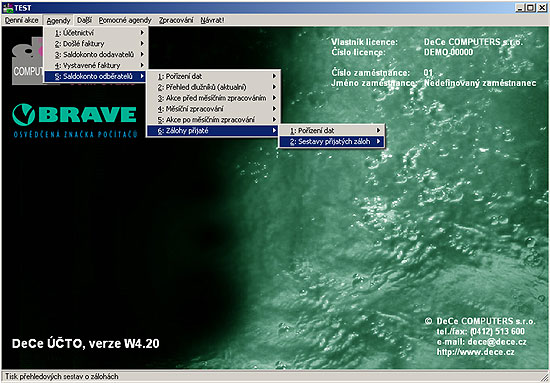Image resolution: width=550 pixels, height=383 pixels.
Task: Open the Další menu
Action: click(x=84, y=20)
